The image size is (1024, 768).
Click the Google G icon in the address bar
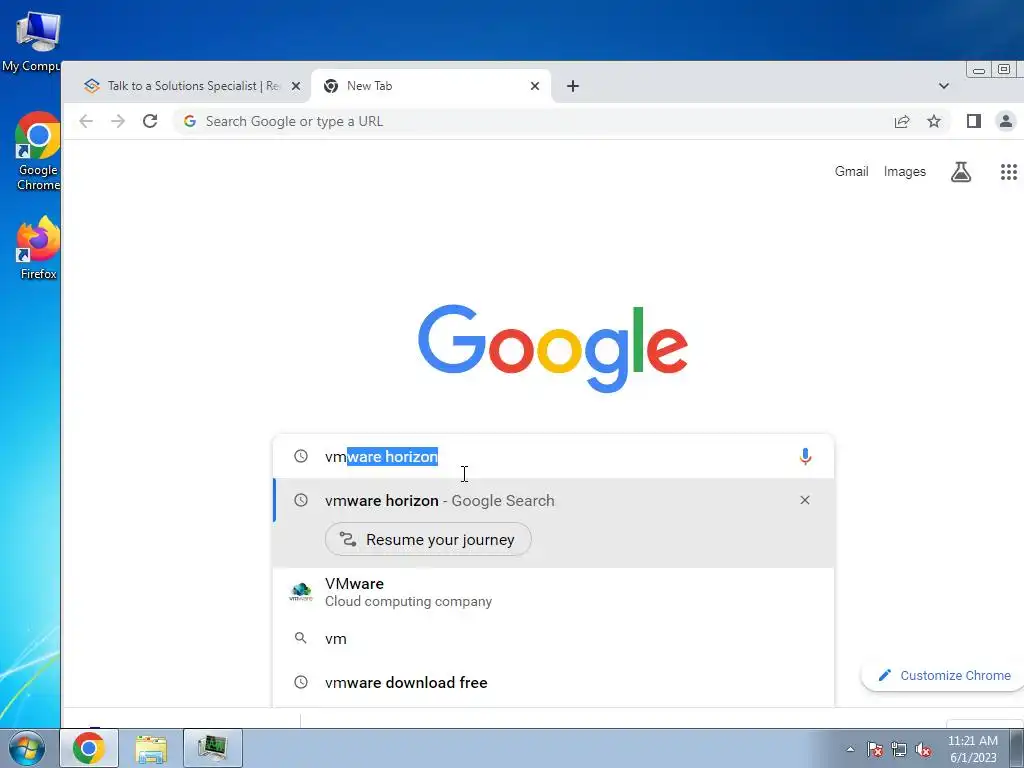click(x=190, y=121)
